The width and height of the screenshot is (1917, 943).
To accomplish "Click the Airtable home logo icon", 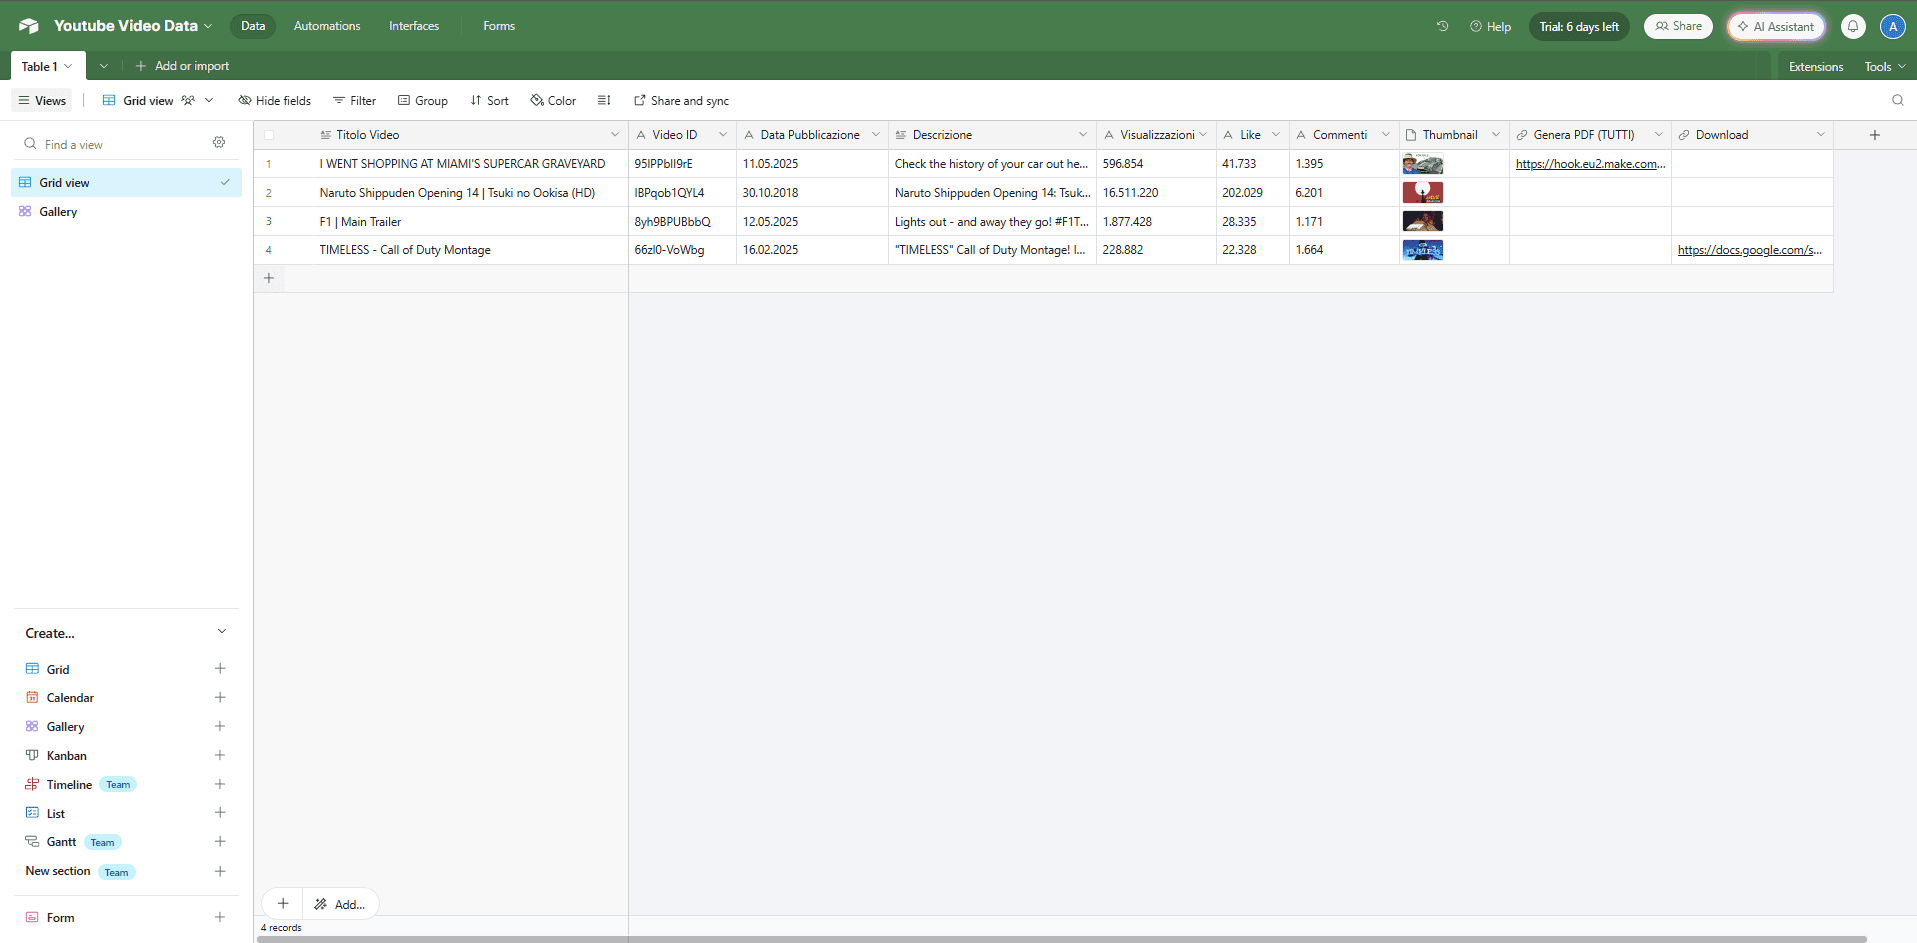I will coord(28,26).
